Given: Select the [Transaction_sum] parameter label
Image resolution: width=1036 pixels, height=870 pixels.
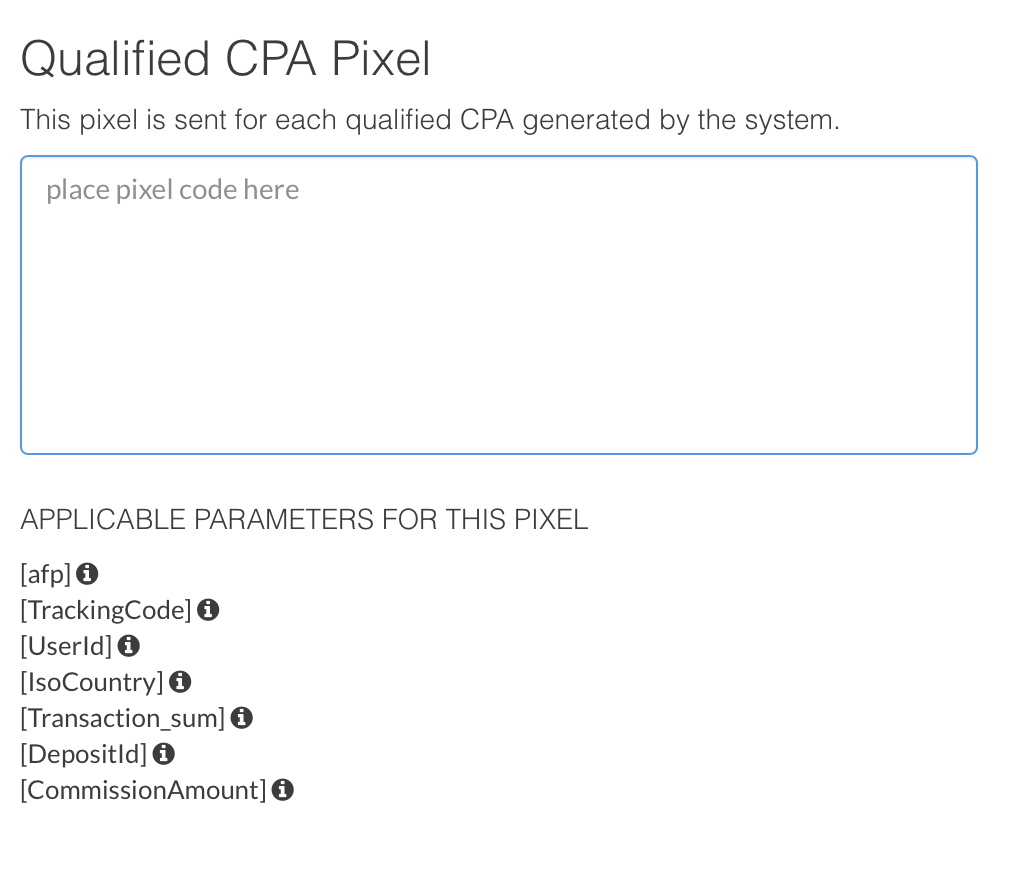Looking at the screenshot, I should point(123,718).
